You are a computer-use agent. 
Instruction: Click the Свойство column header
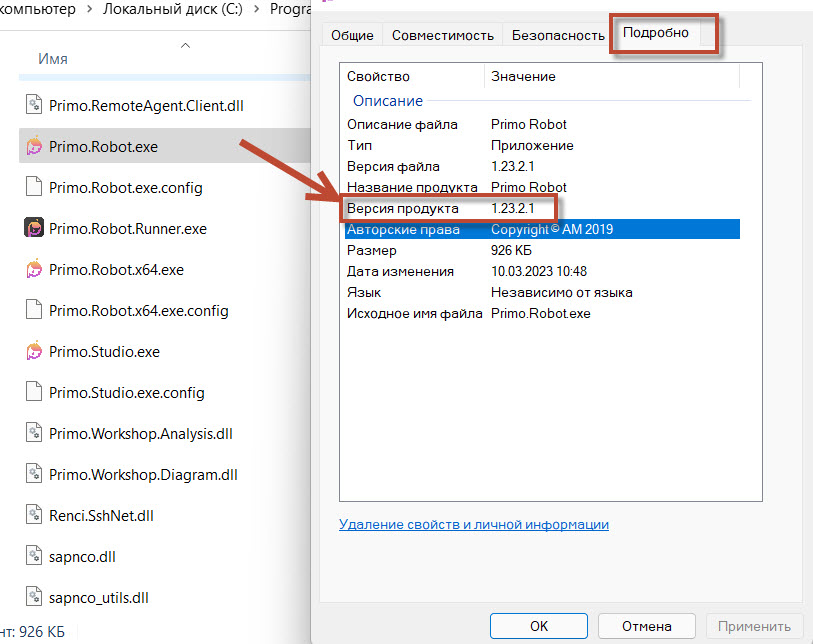tap(378, 76)
